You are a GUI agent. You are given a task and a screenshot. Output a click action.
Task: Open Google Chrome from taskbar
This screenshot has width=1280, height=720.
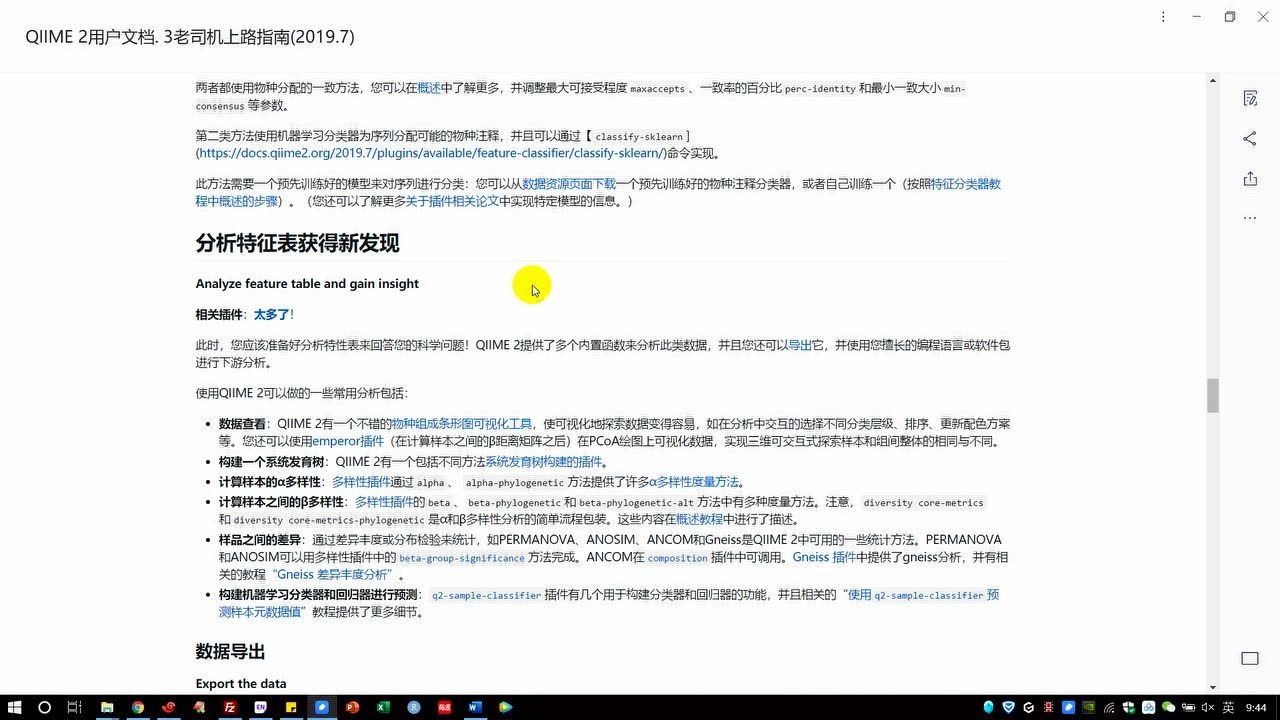coord(138,707)
